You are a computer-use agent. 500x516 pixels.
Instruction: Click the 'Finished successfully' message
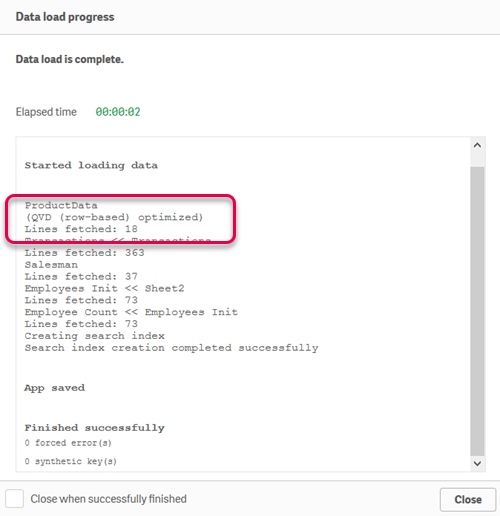pos(94,428)
